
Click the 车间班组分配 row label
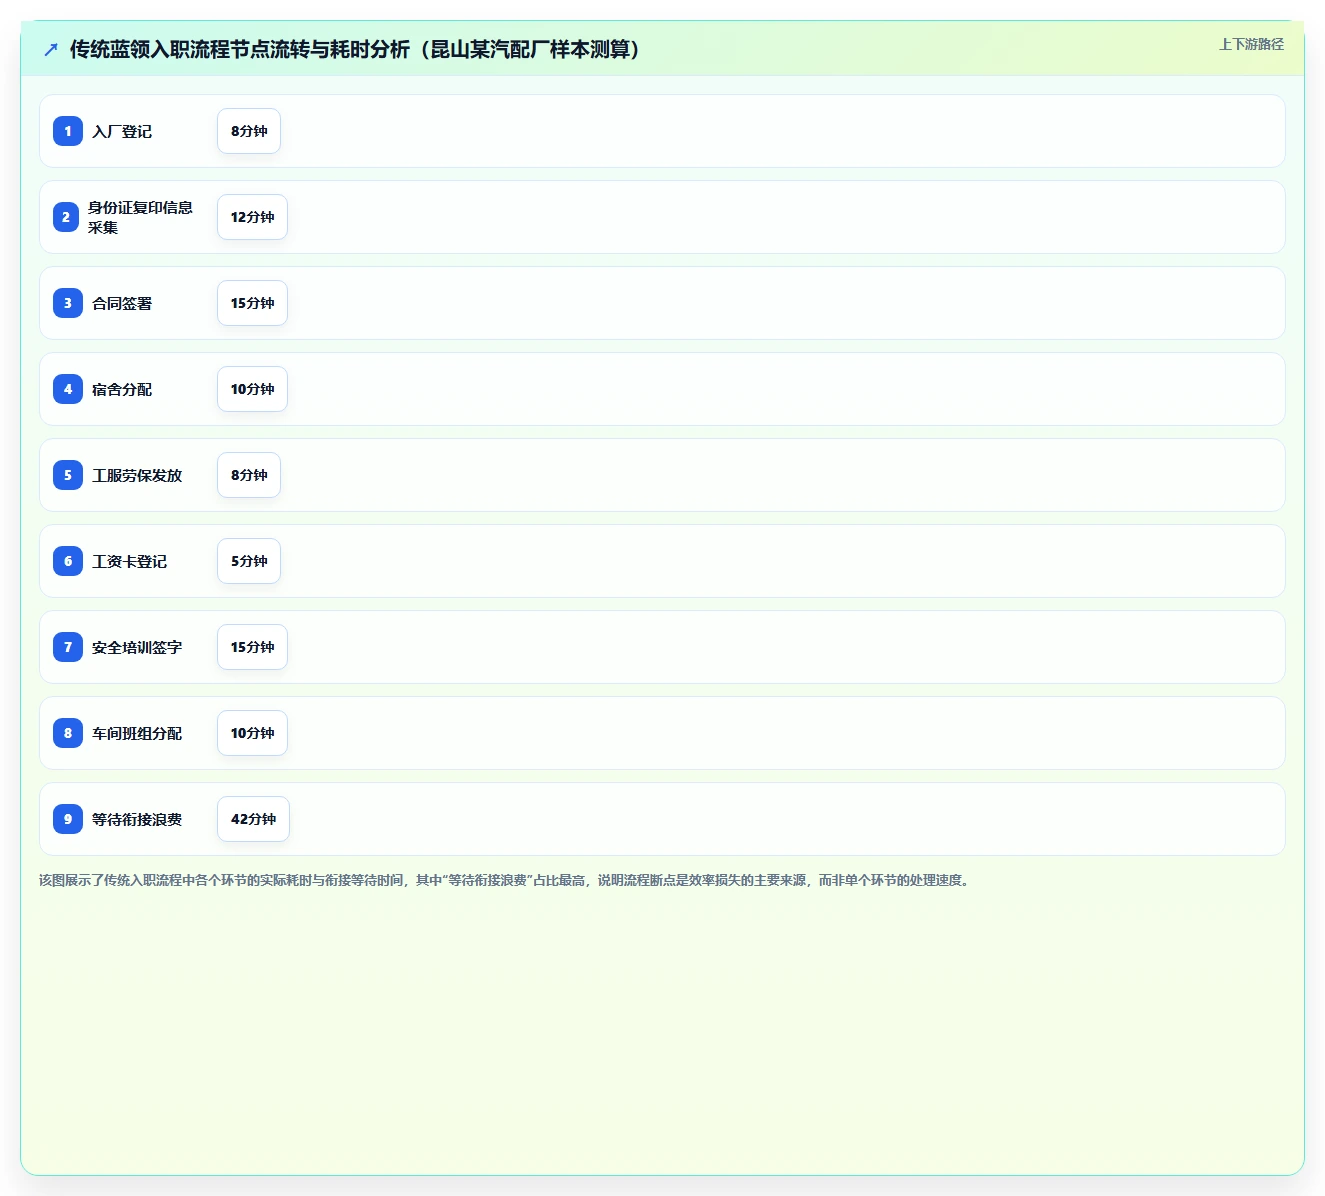click(137, 733)
